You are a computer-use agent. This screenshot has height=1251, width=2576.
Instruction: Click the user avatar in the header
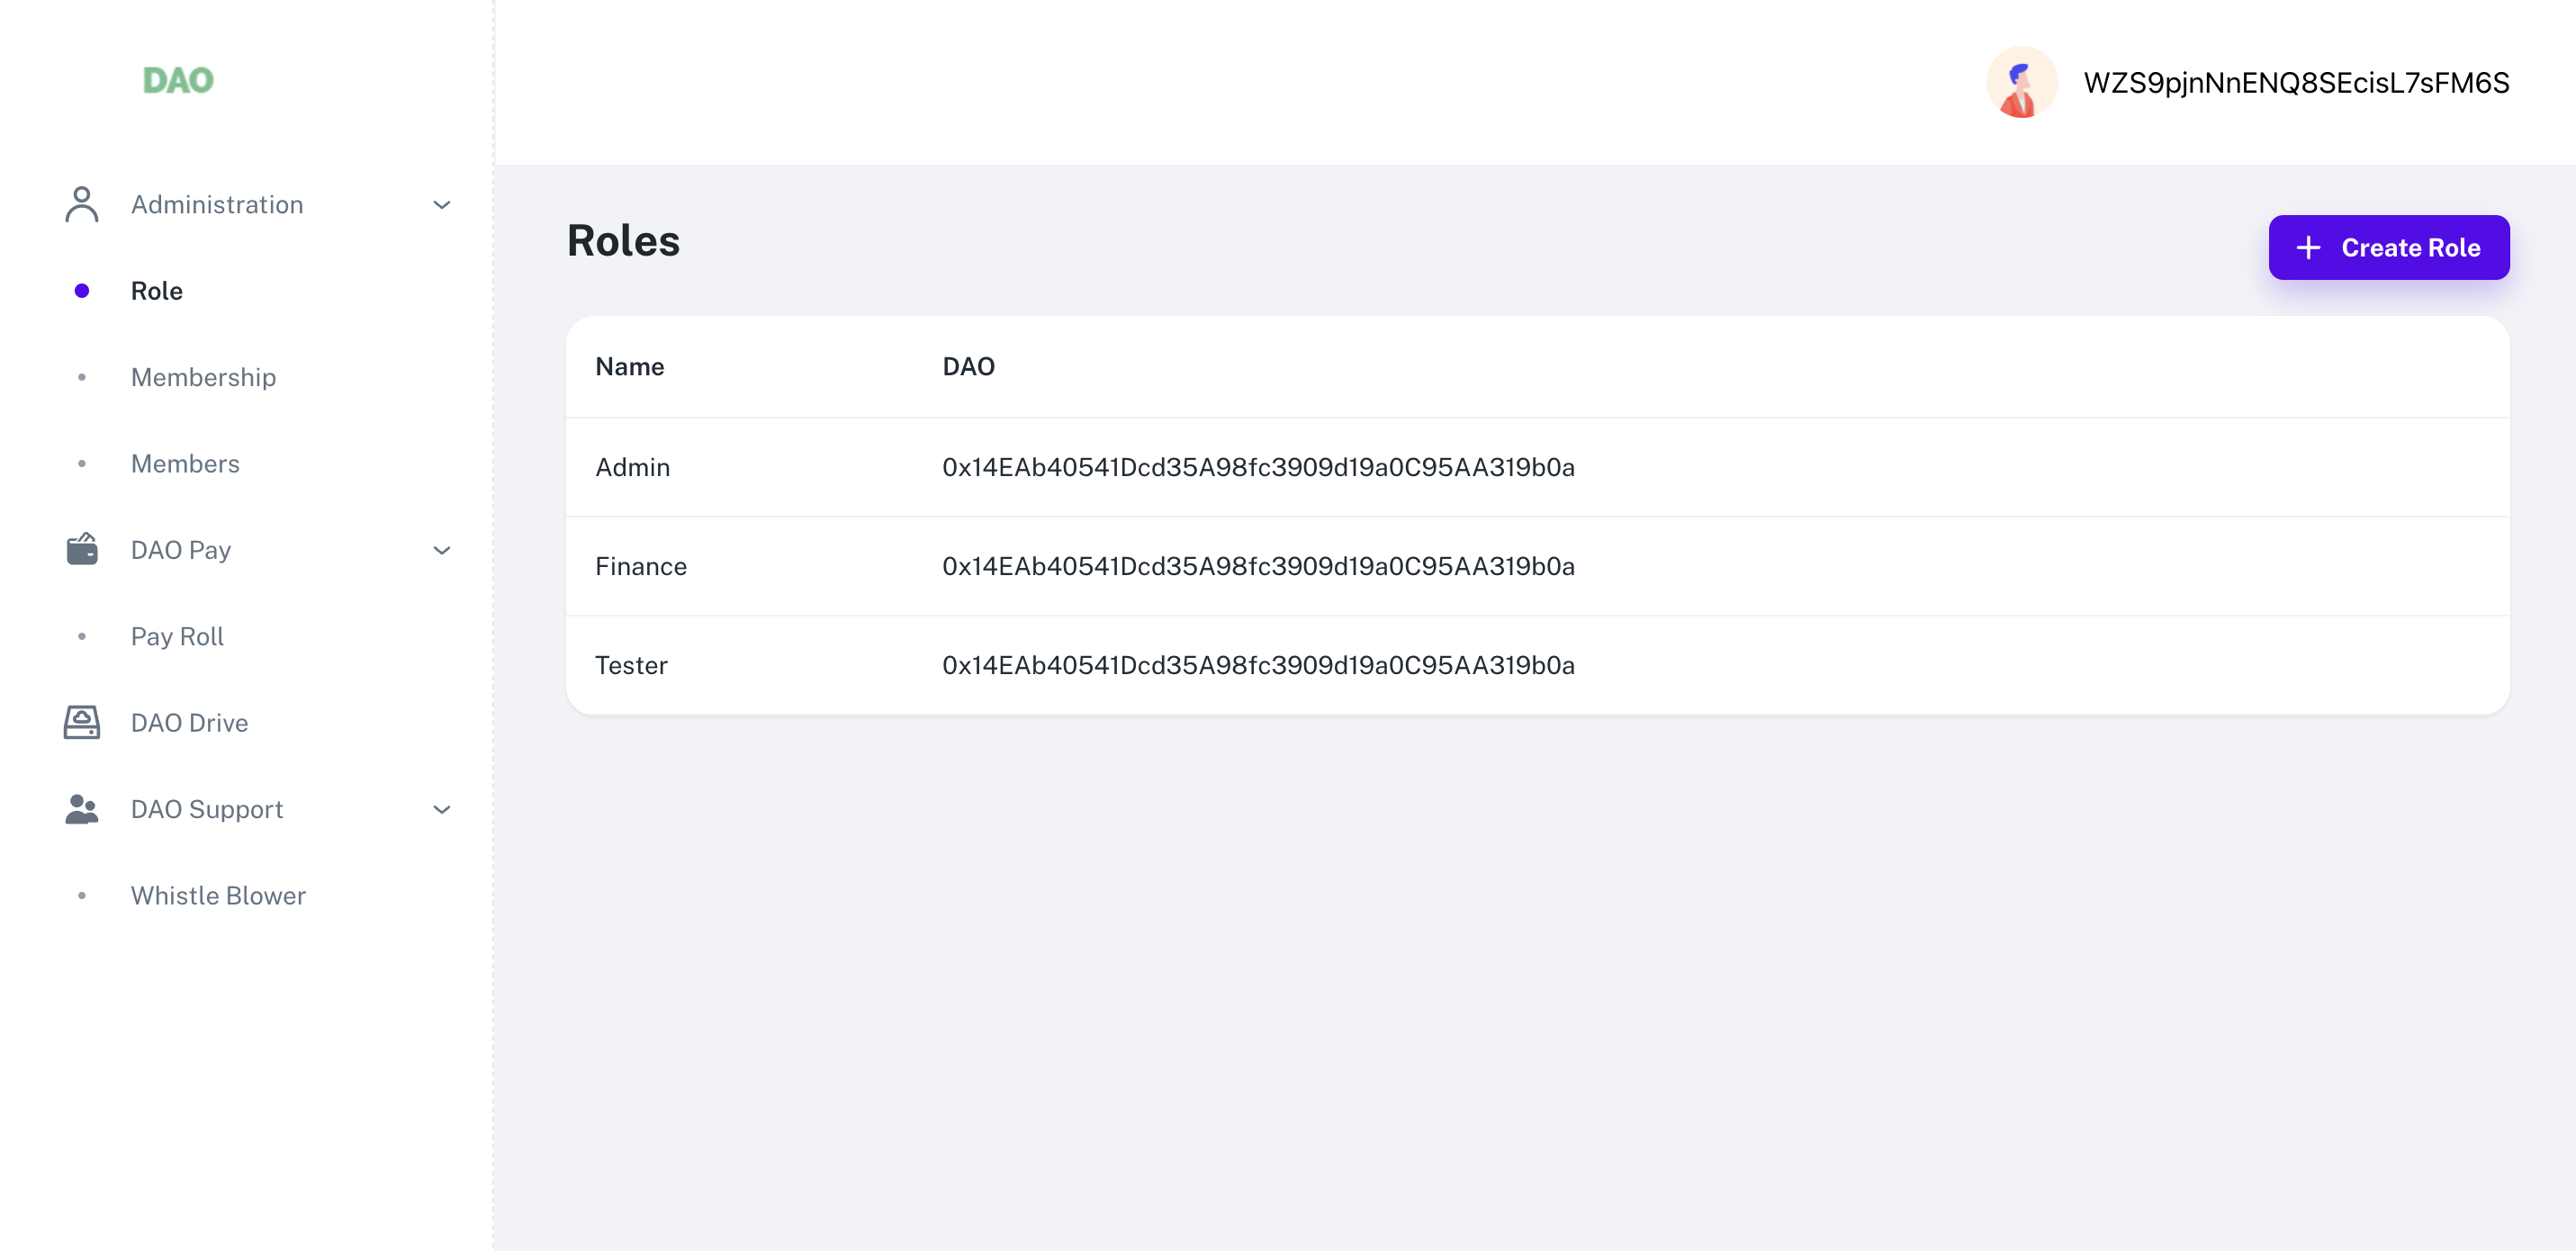pos(2021,83)
